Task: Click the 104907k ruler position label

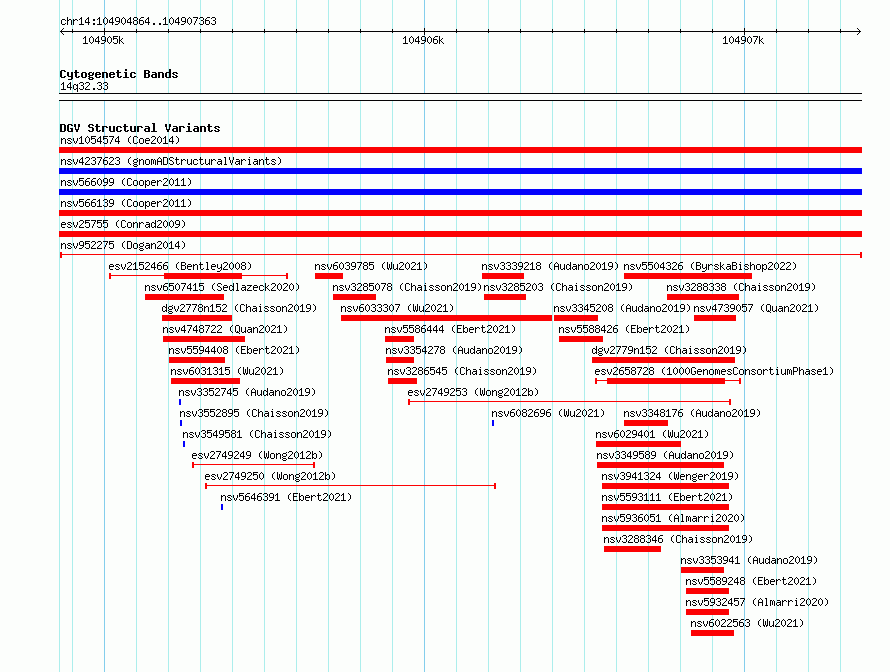Action: click(744, 40)
